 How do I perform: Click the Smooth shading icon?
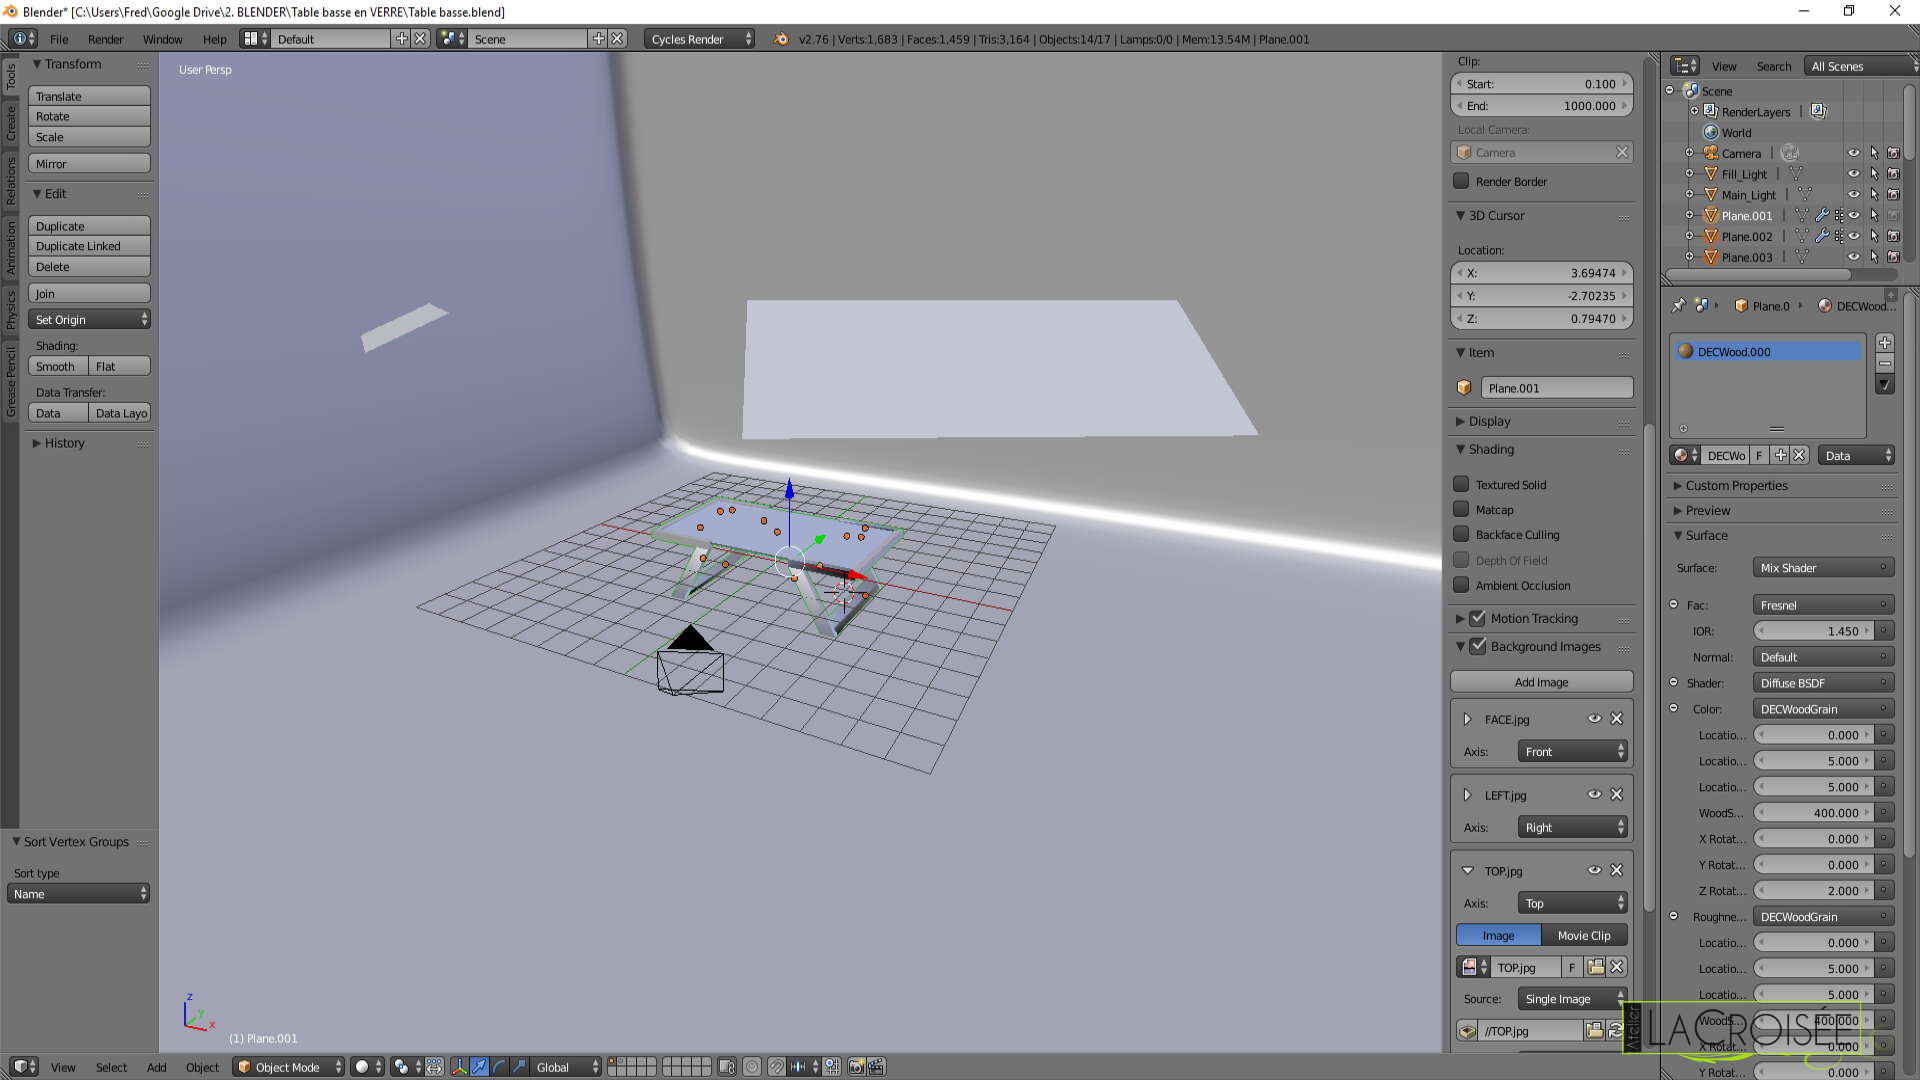point(55,367)
